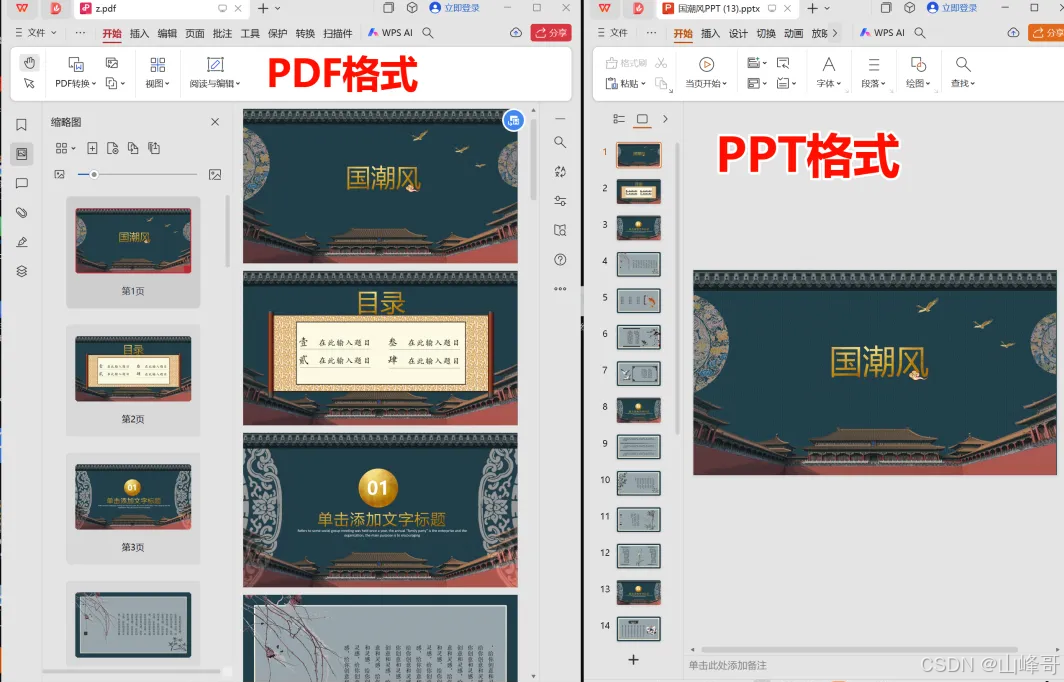1064x682 pixels.
Task: Click the red 分享 button in PDF window
Action: coord(551,33)
